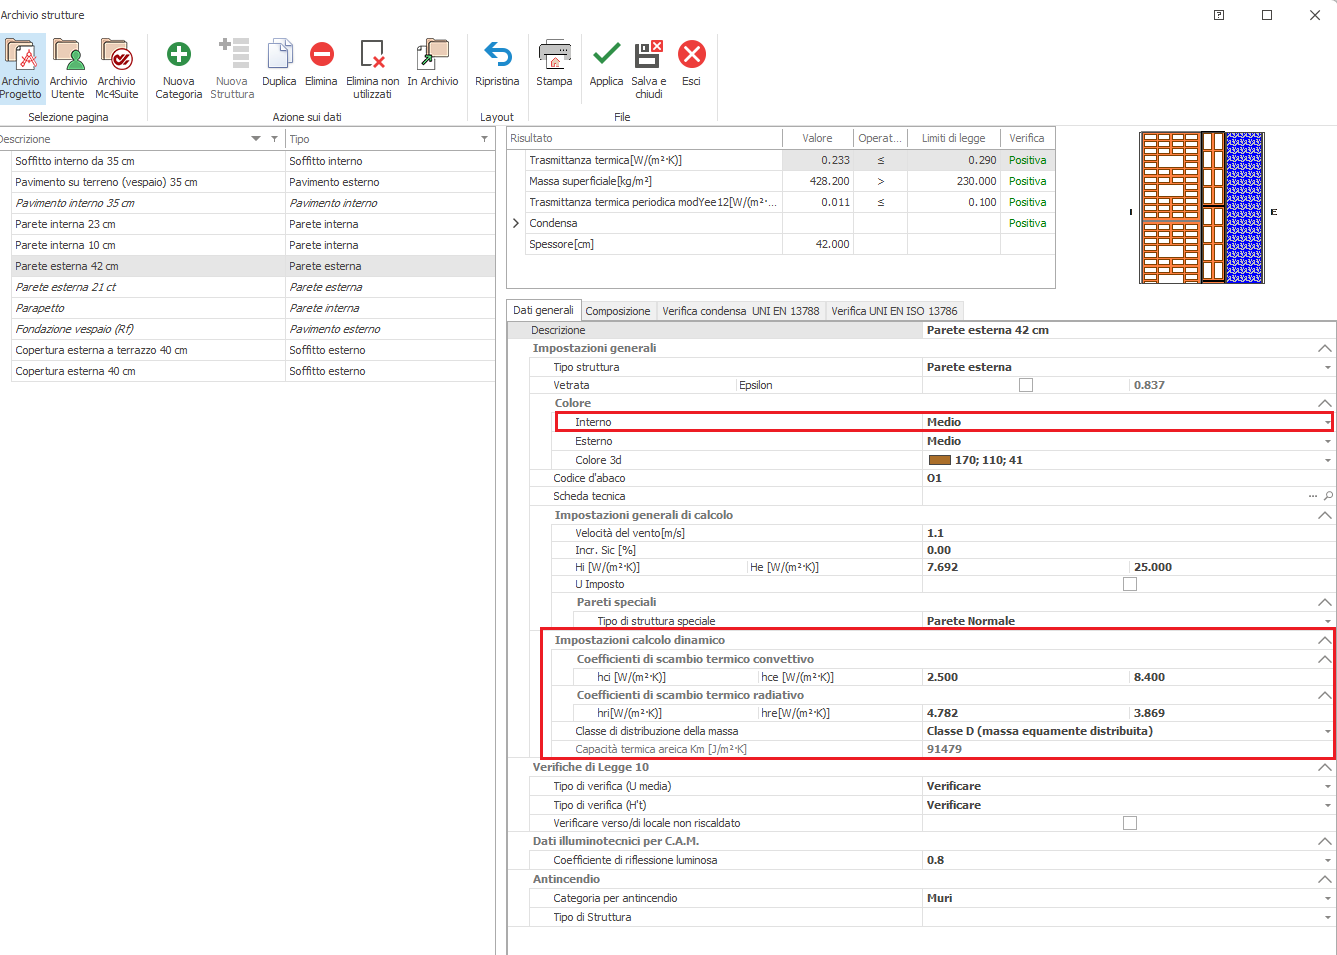Tick the U Imposto checkbox
This screenshot has height=955, width=1337.
pos(1129,584)
